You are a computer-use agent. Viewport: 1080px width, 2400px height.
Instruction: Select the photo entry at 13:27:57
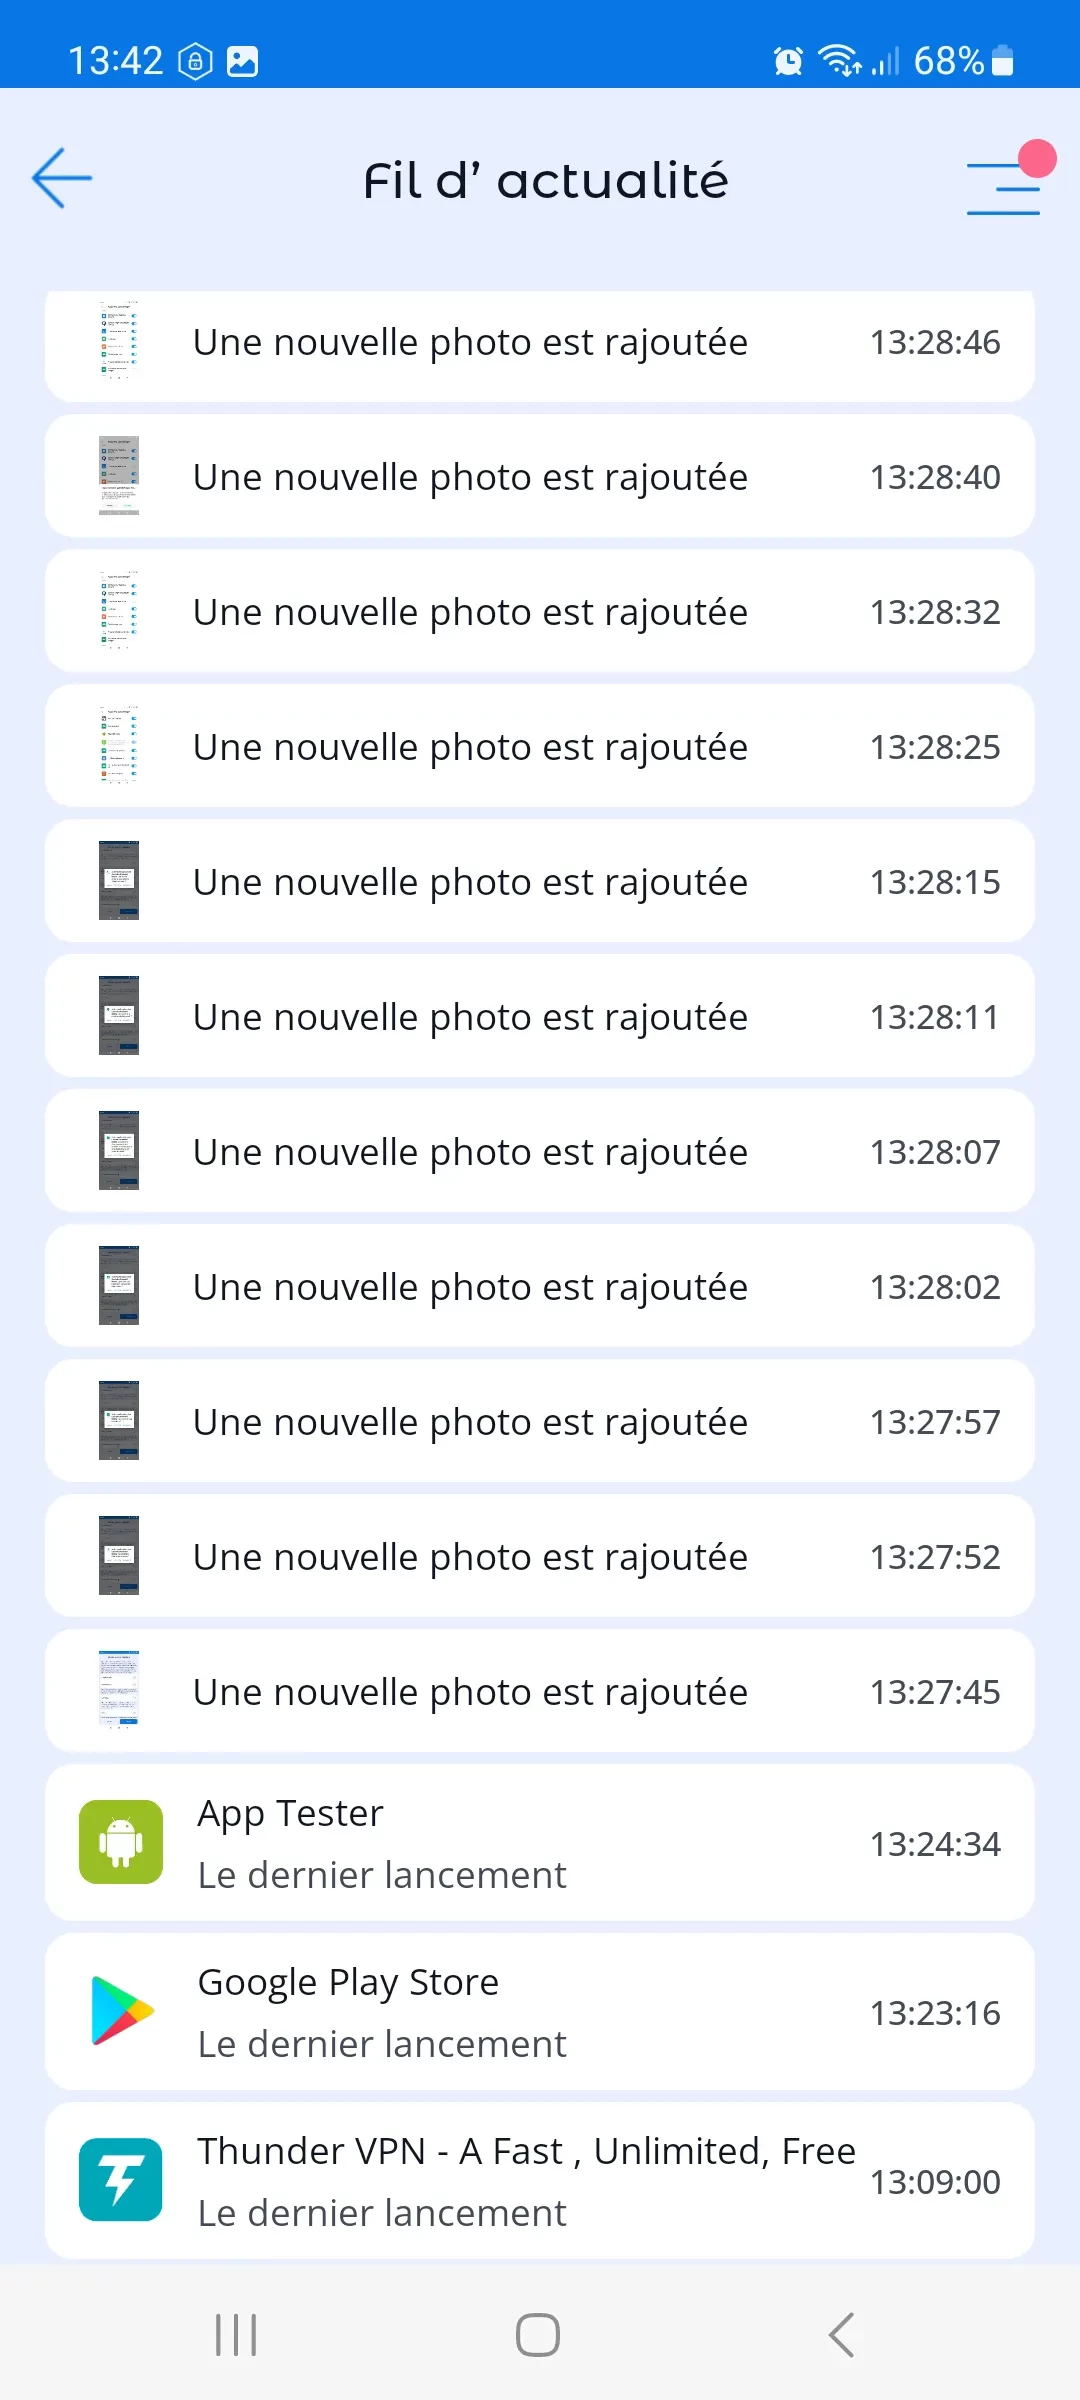tap(540, 1422)
